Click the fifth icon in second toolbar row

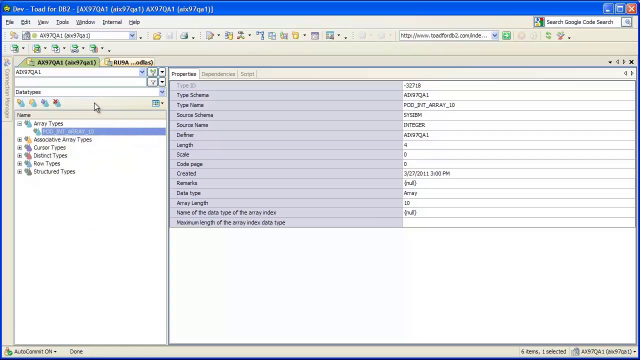tap(94, 49)
